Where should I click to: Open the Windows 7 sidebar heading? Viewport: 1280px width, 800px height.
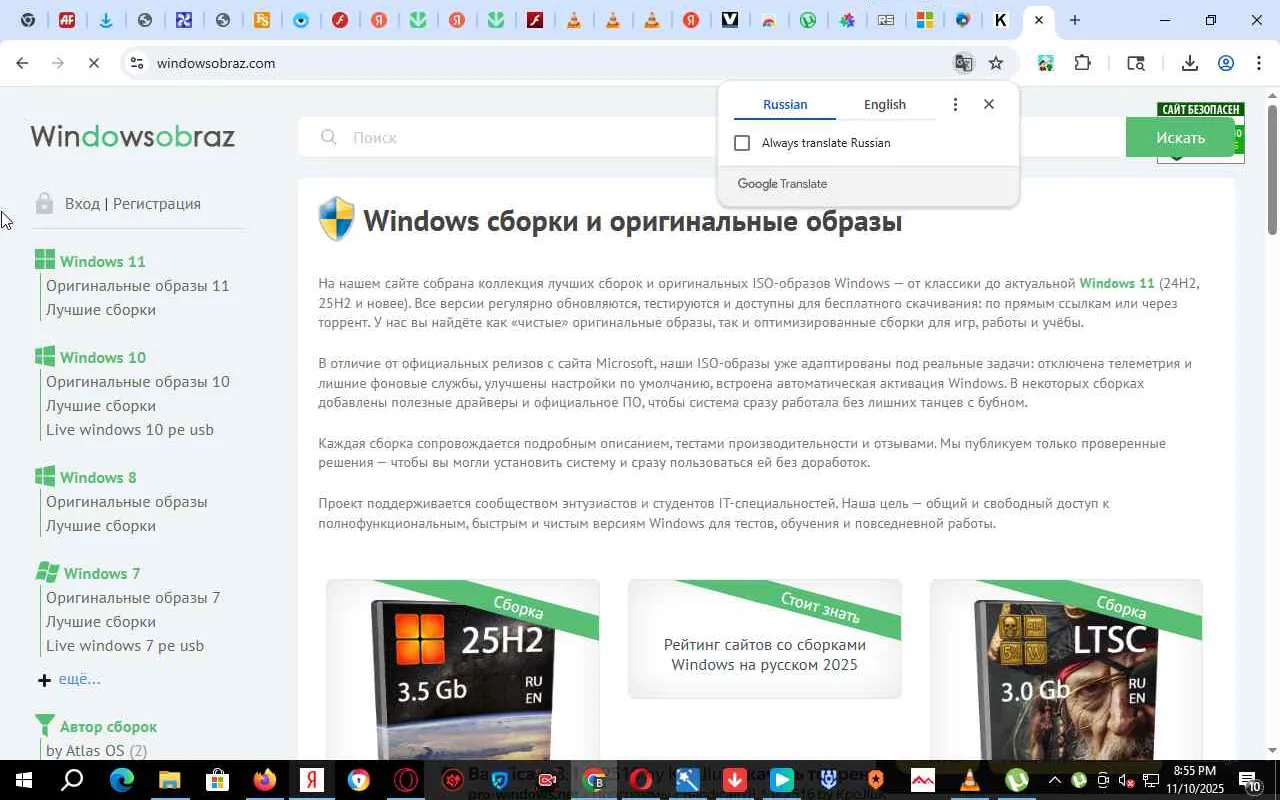pyautogui.click(x=102, y=573)
